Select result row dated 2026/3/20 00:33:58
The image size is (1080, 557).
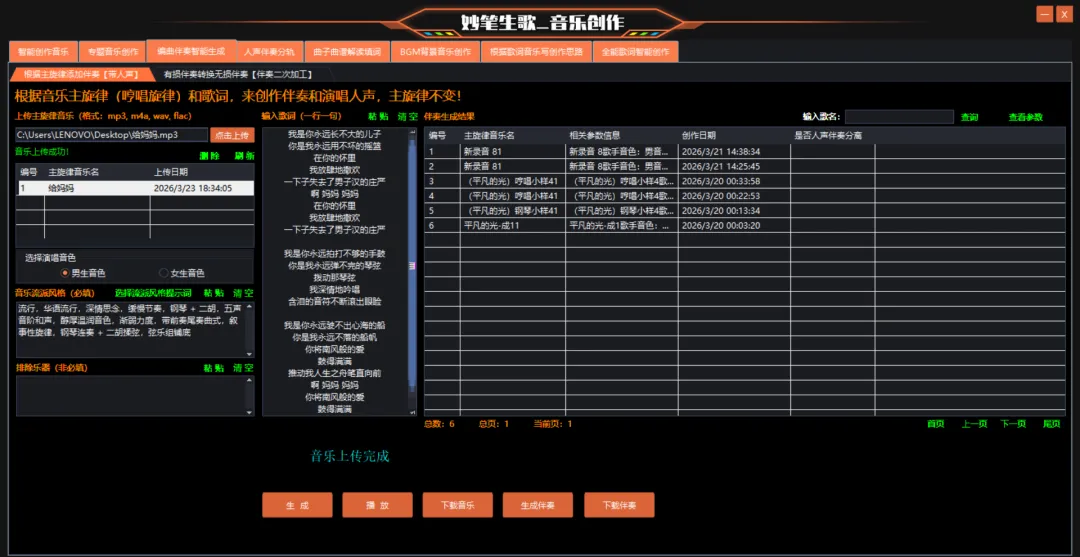click(745, 181)
